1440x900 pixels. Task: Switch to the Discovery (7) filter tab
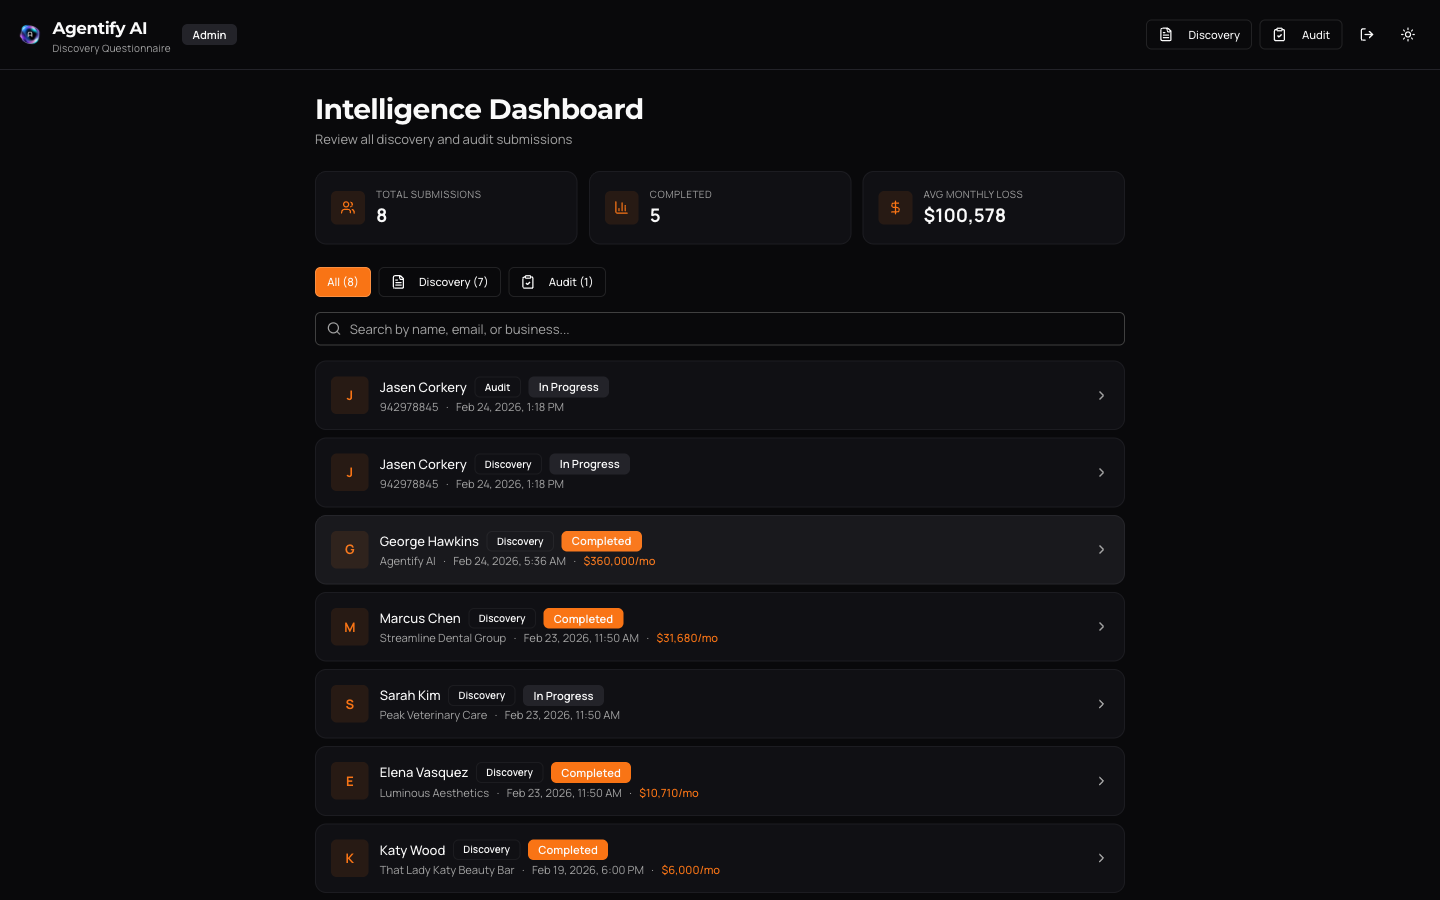coord(439,281)
